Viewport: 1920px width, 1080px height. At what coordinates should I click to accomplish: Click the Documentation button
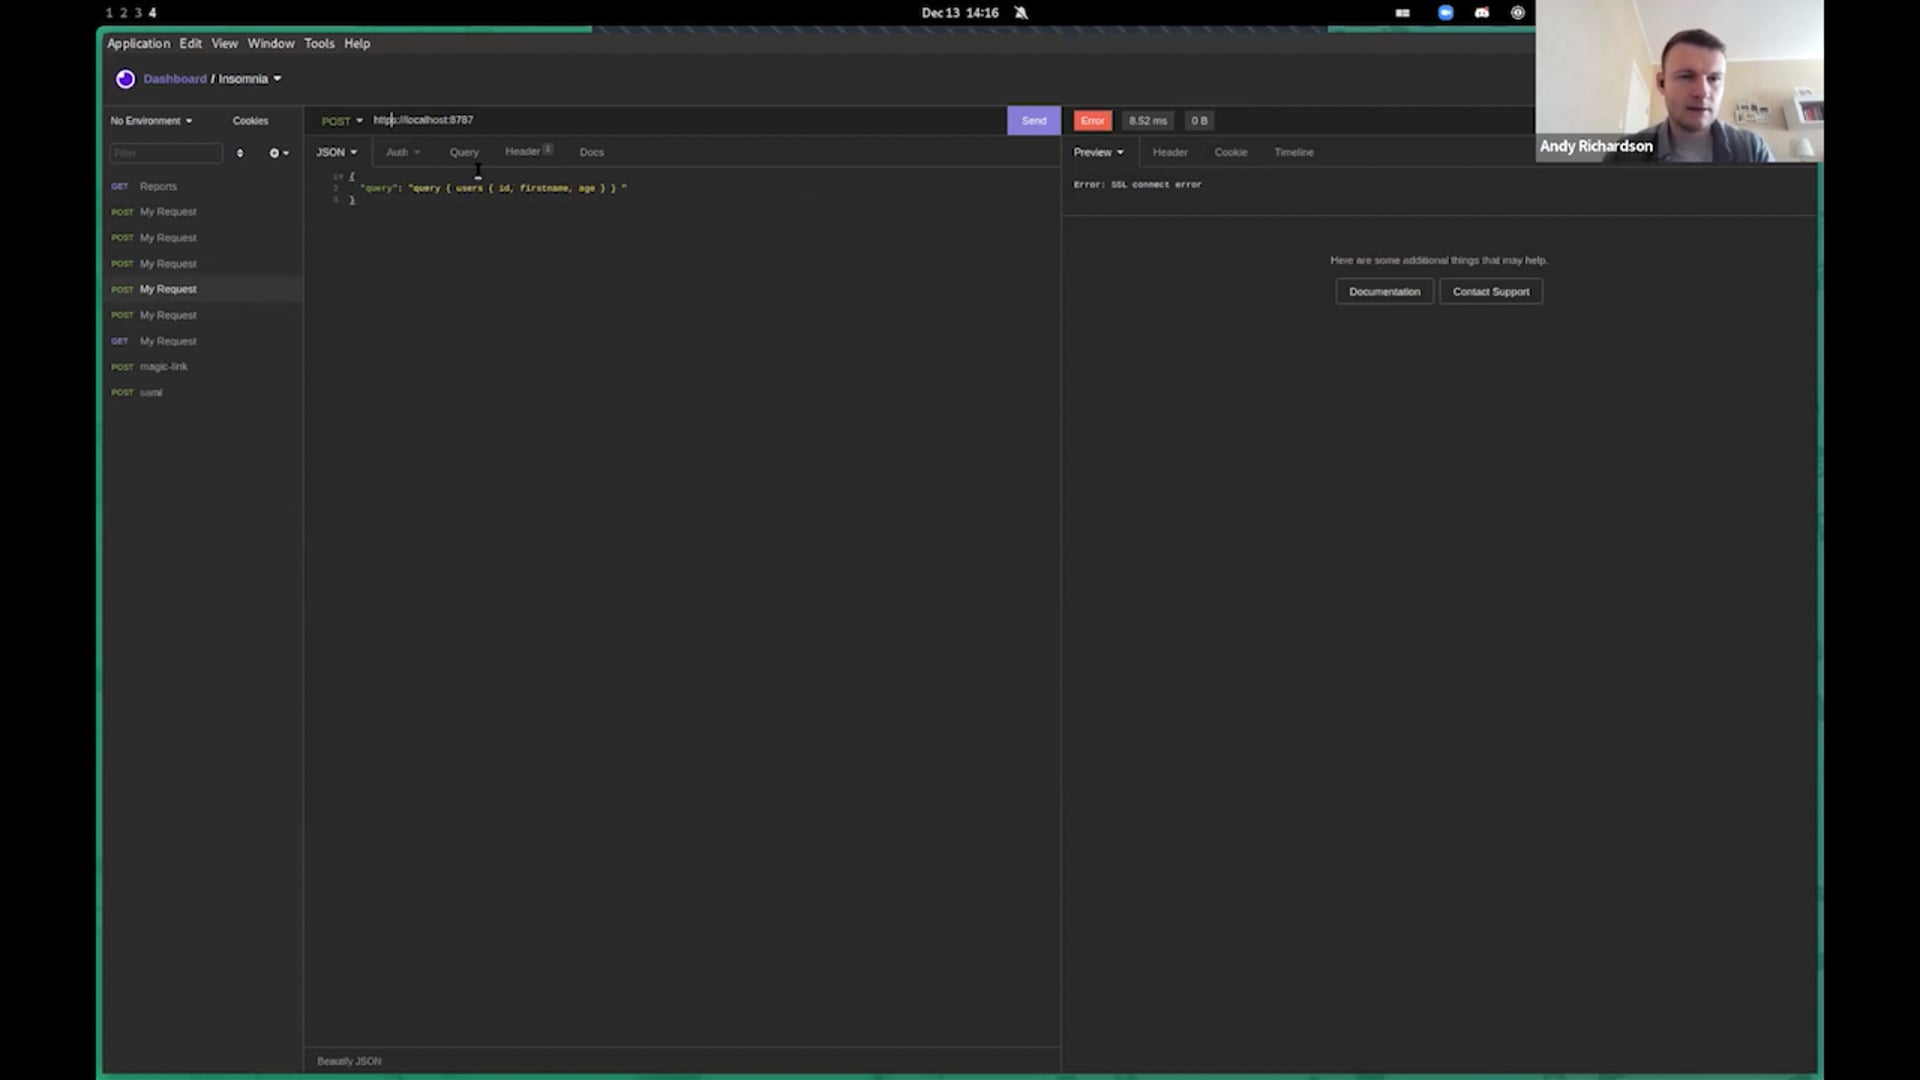tap(1384, 292)
